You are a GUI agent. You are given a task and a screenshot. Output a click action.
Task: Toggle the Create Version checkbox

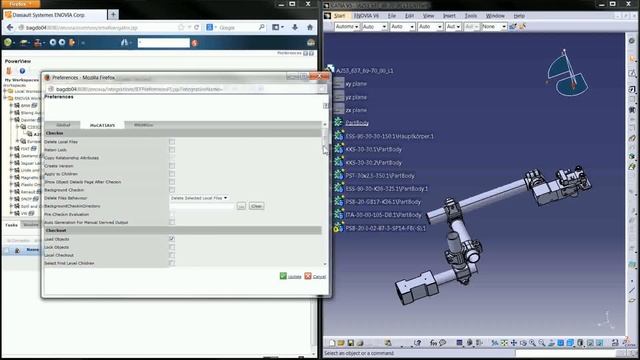(172, 166)
